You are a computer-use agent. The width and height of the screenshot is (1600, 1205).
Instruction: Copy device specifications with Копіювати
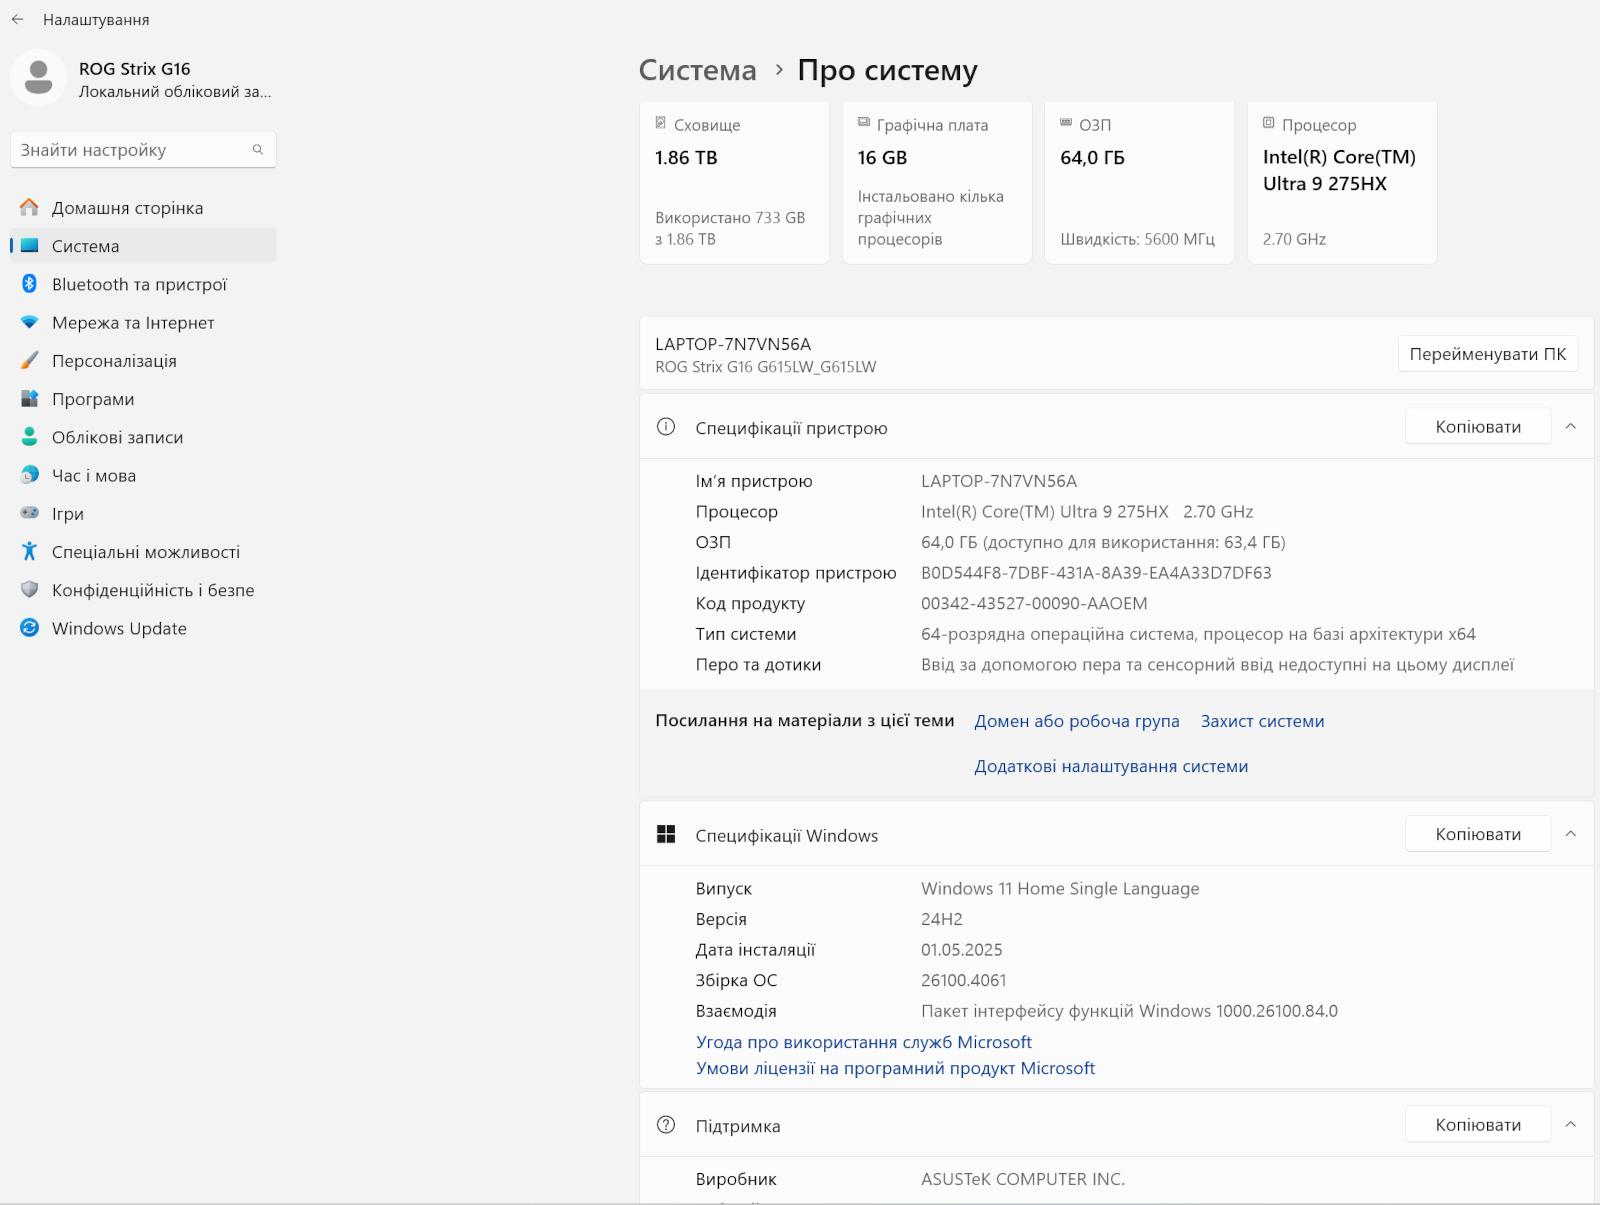[x=1478, y=427]
